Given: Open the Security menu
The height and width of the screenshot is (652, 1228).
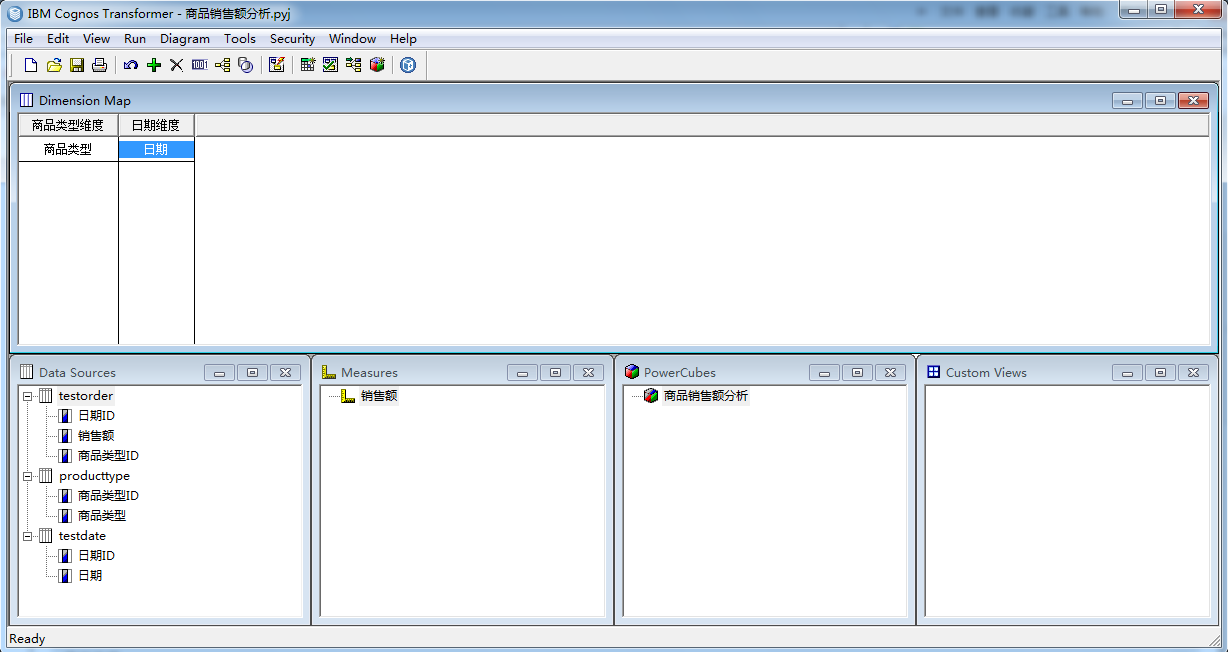Looking at the screenshot, I should tap(292, 39).
